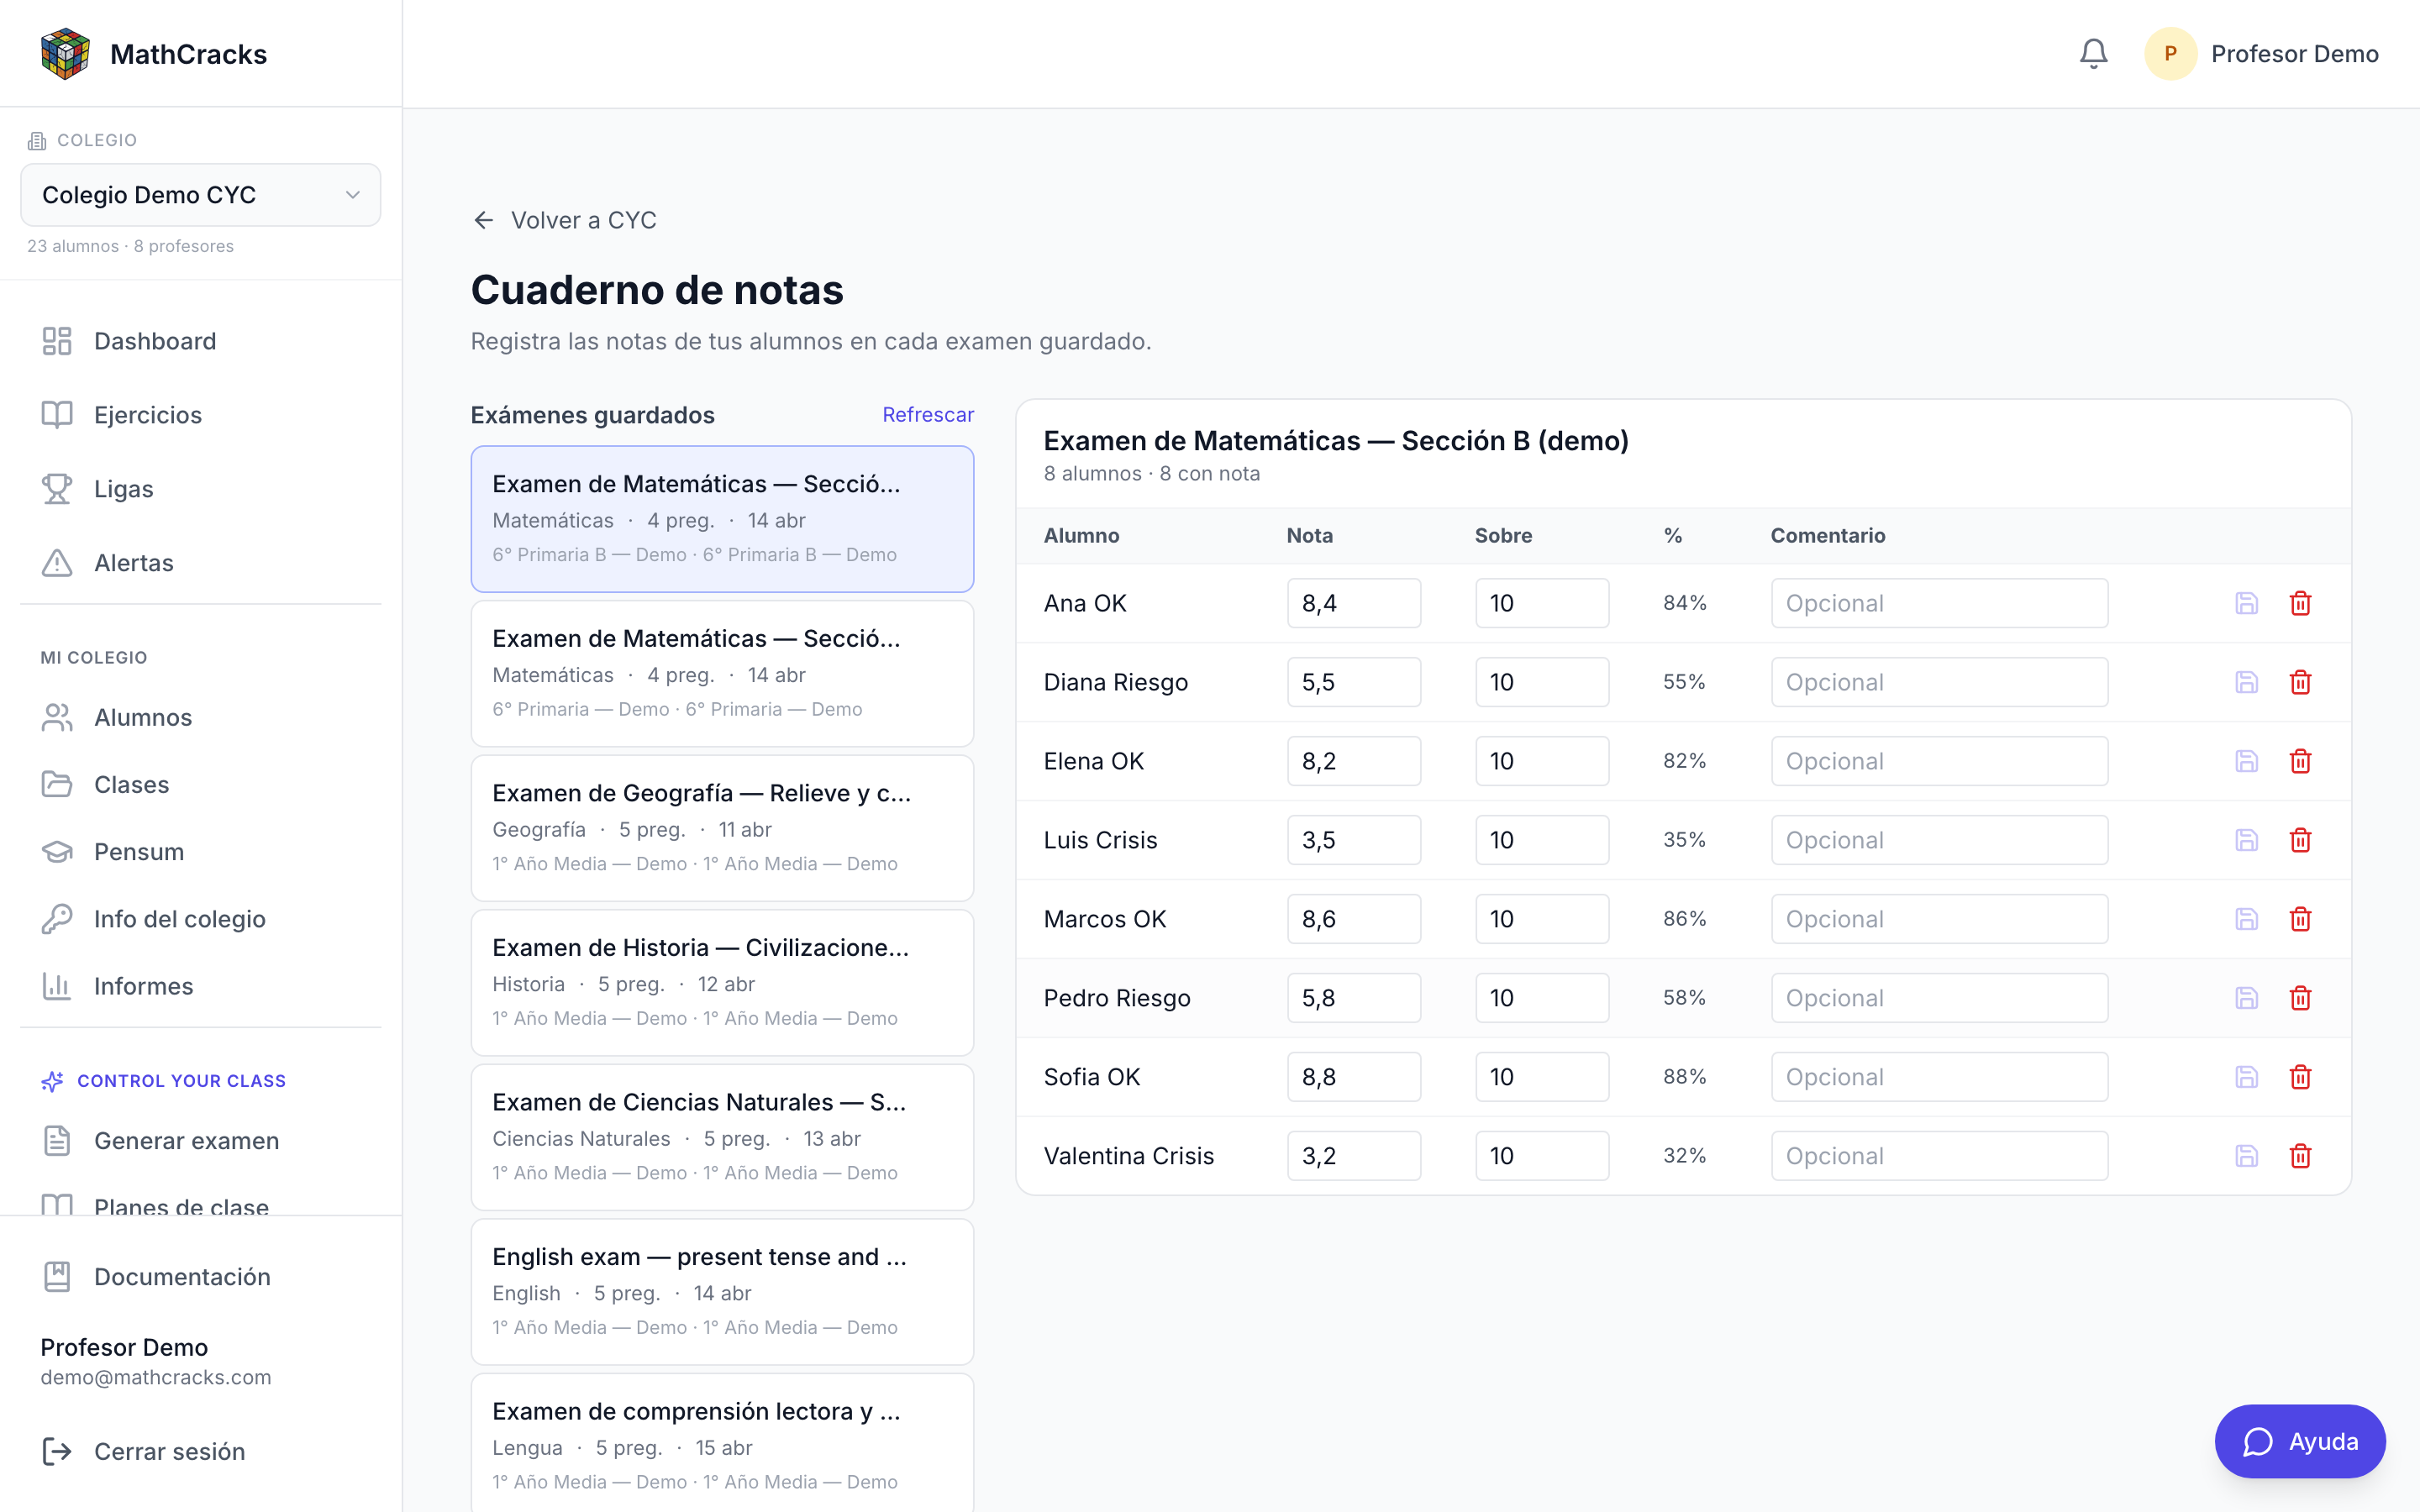Click the MathCracks cube logo
Viewport: 2420px width, 1512px height.
[x=65, y=53]
